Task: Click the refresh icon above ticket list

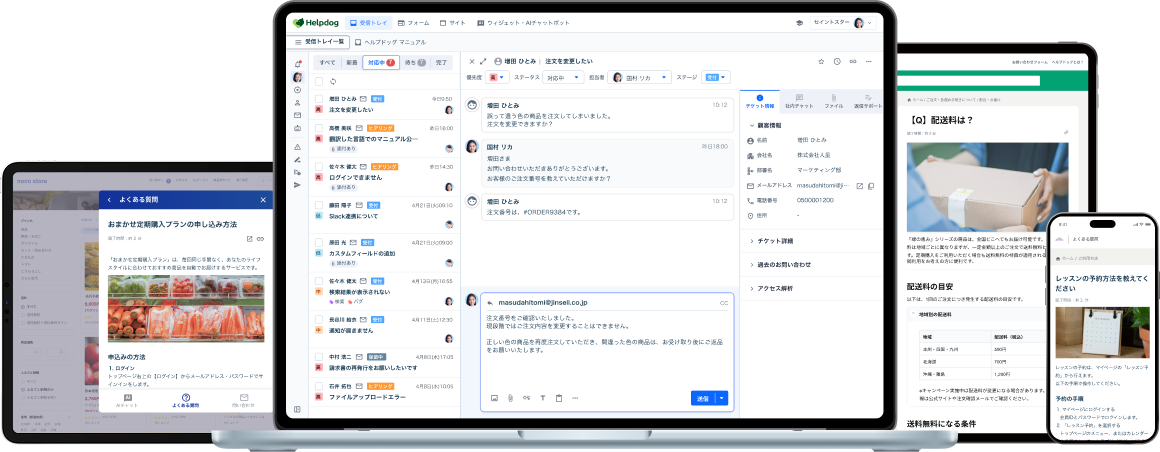Action: coord(333,81)
